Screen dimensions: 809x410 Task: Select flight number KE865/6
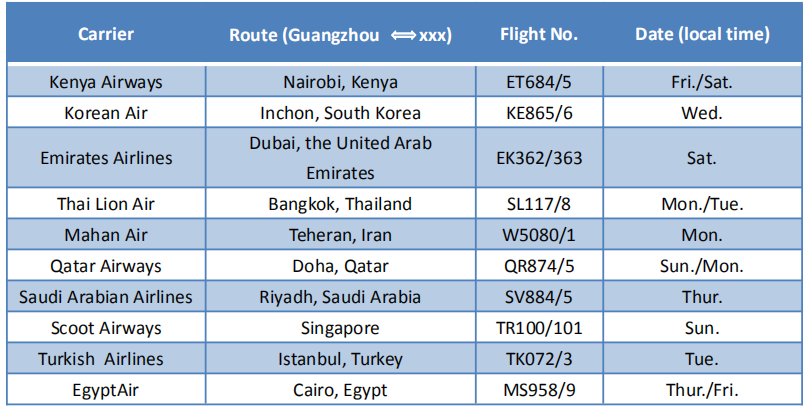tap(539, 113)
